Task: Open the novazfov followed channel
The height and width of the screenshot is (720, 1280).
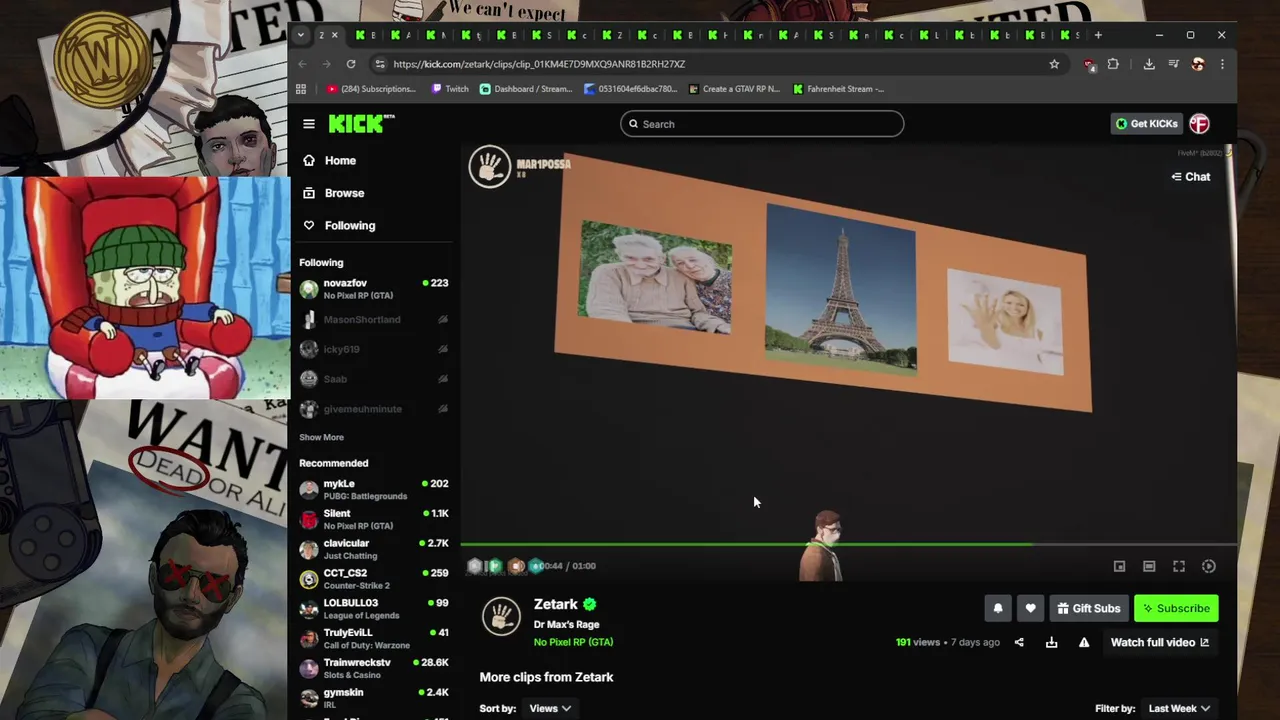Action: [x=374, y=289]
